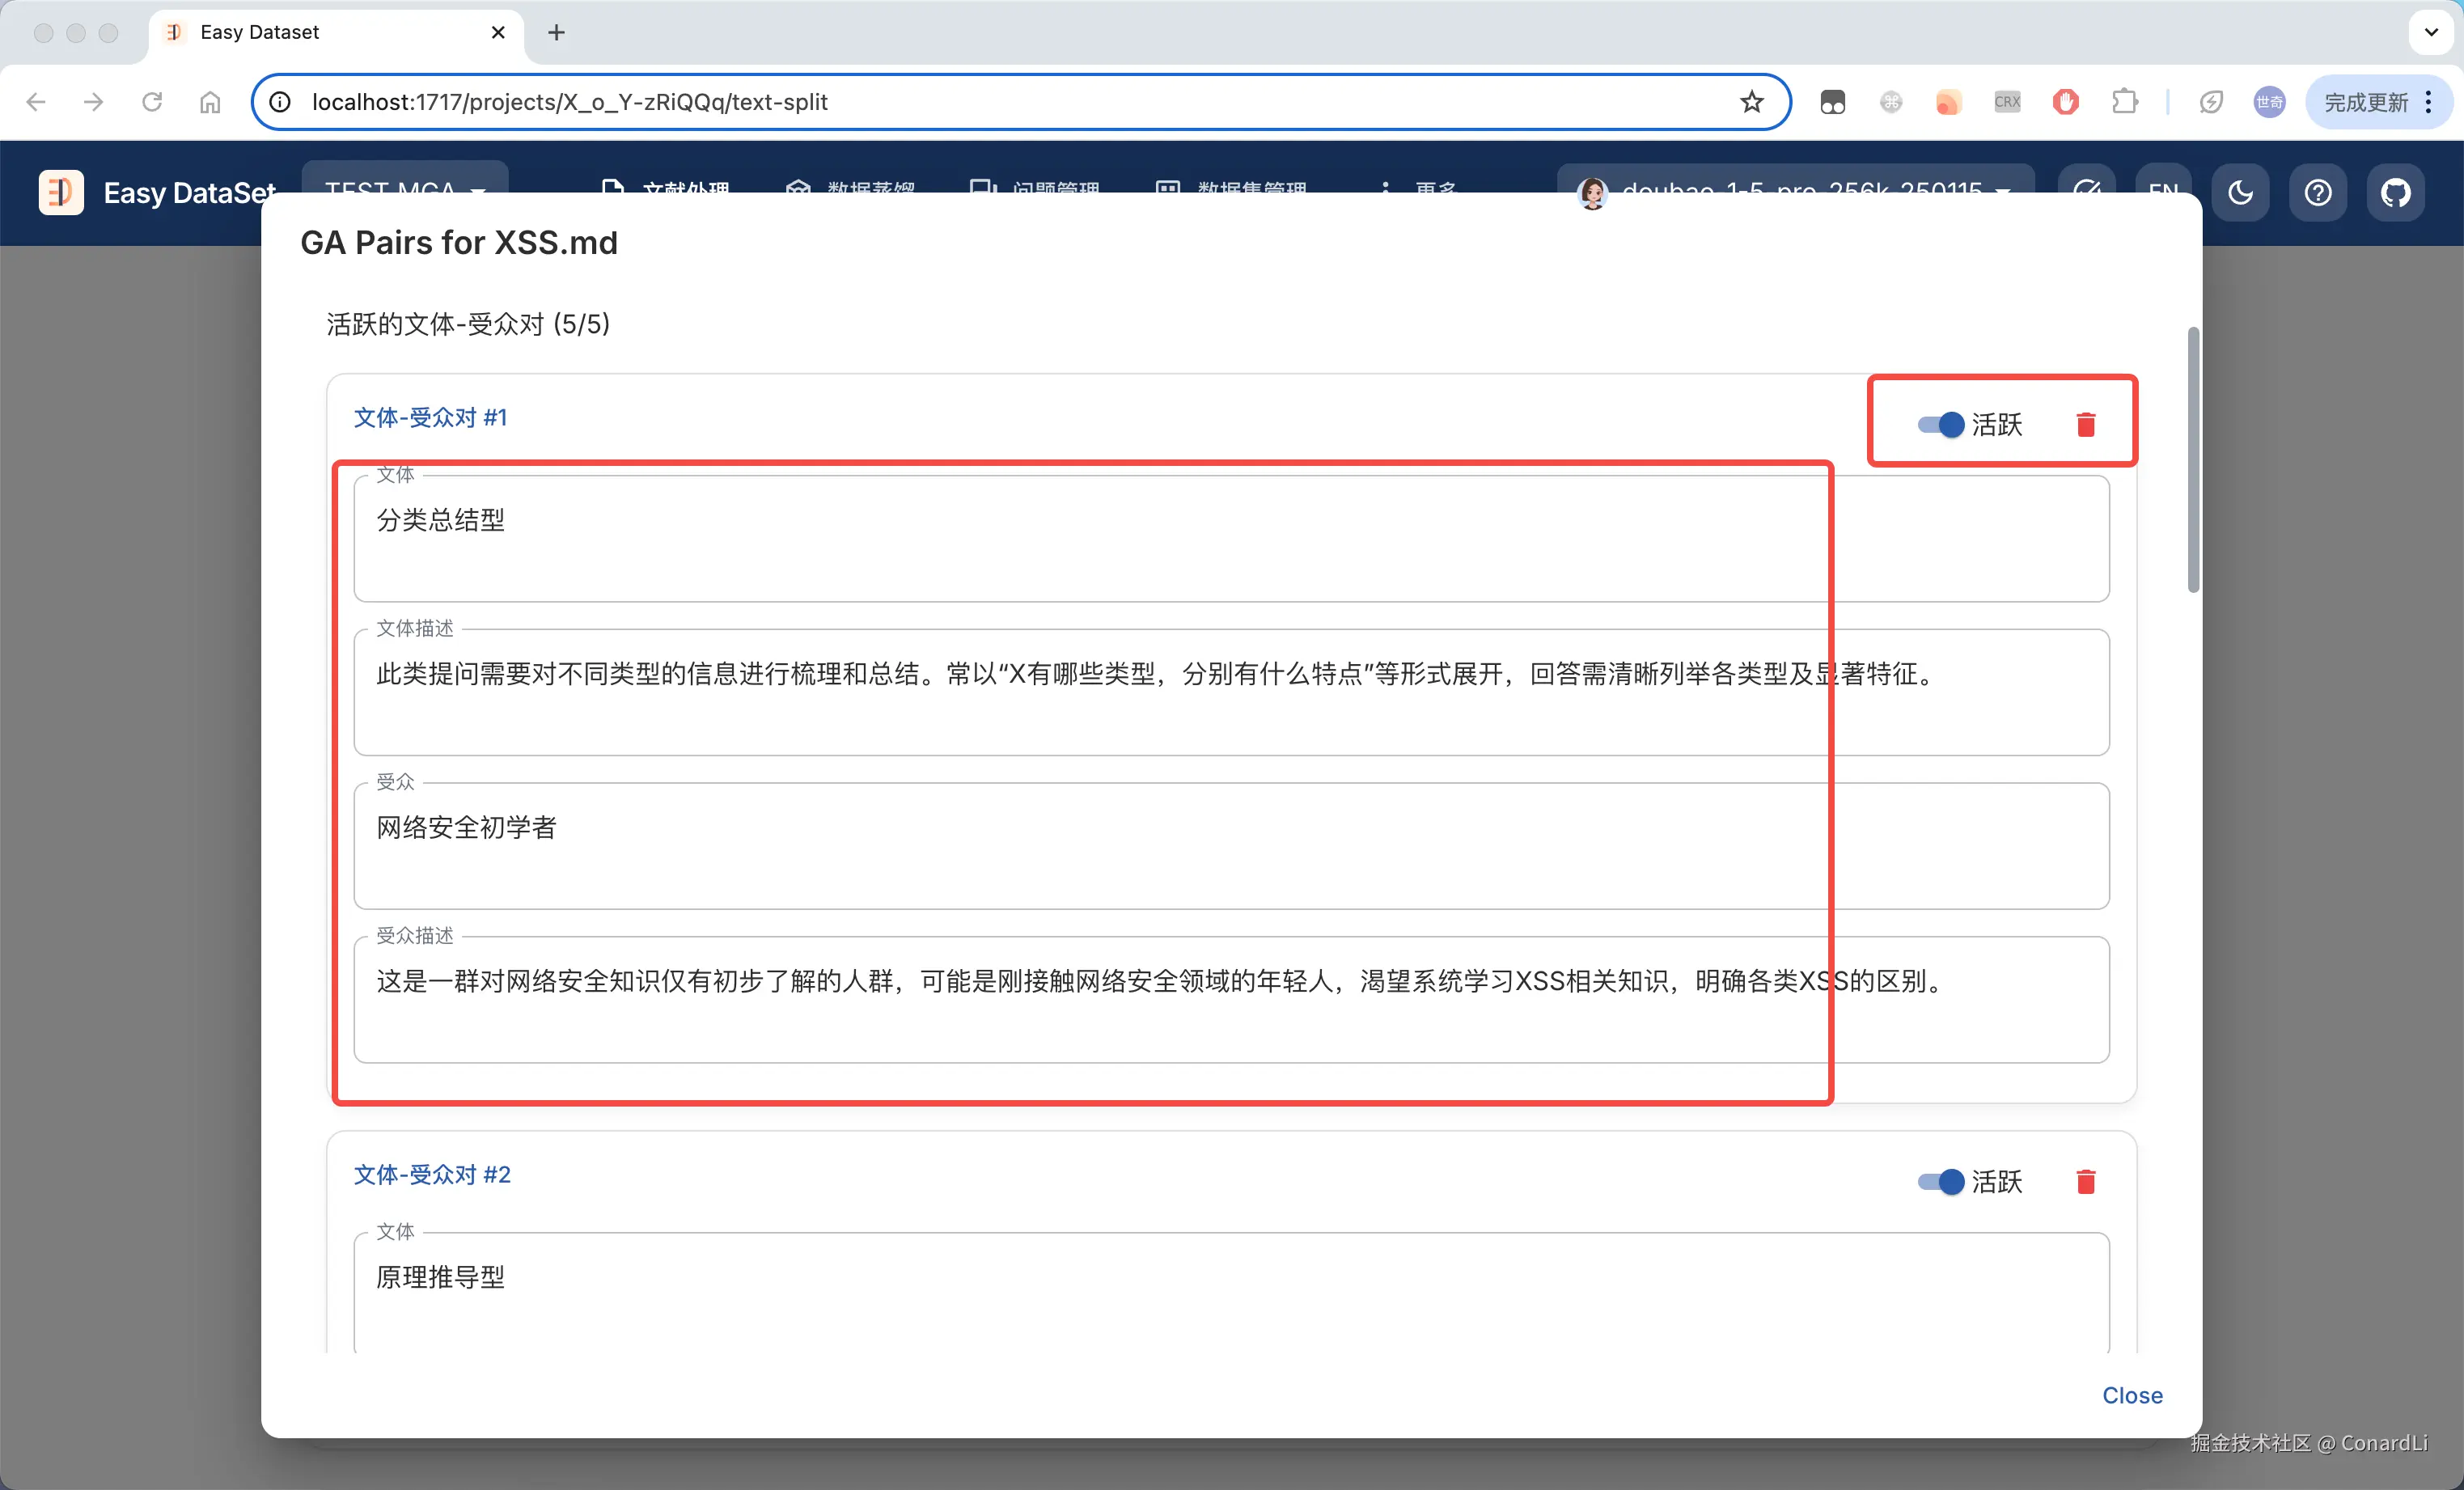Expand the browser tab search chevron
The image size is (2464, 1490).
[2431, 32]
